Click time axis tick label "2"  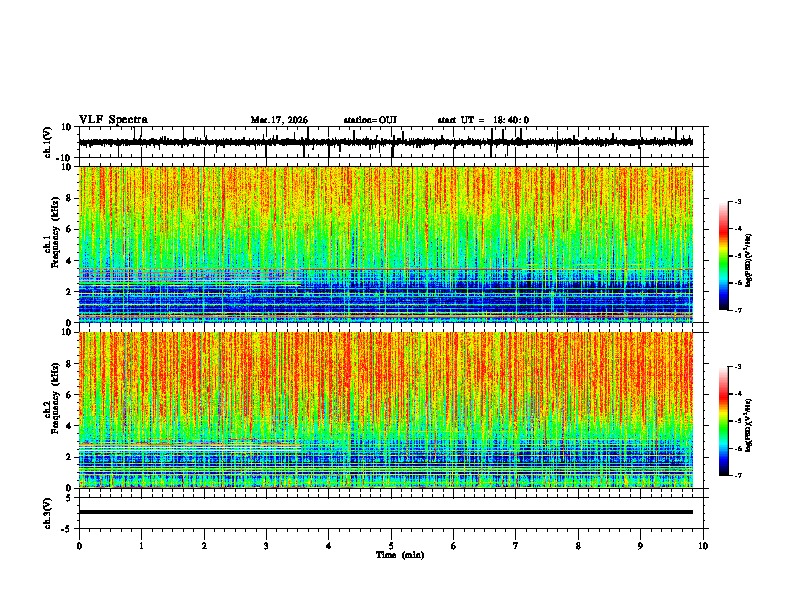[204, 546]
